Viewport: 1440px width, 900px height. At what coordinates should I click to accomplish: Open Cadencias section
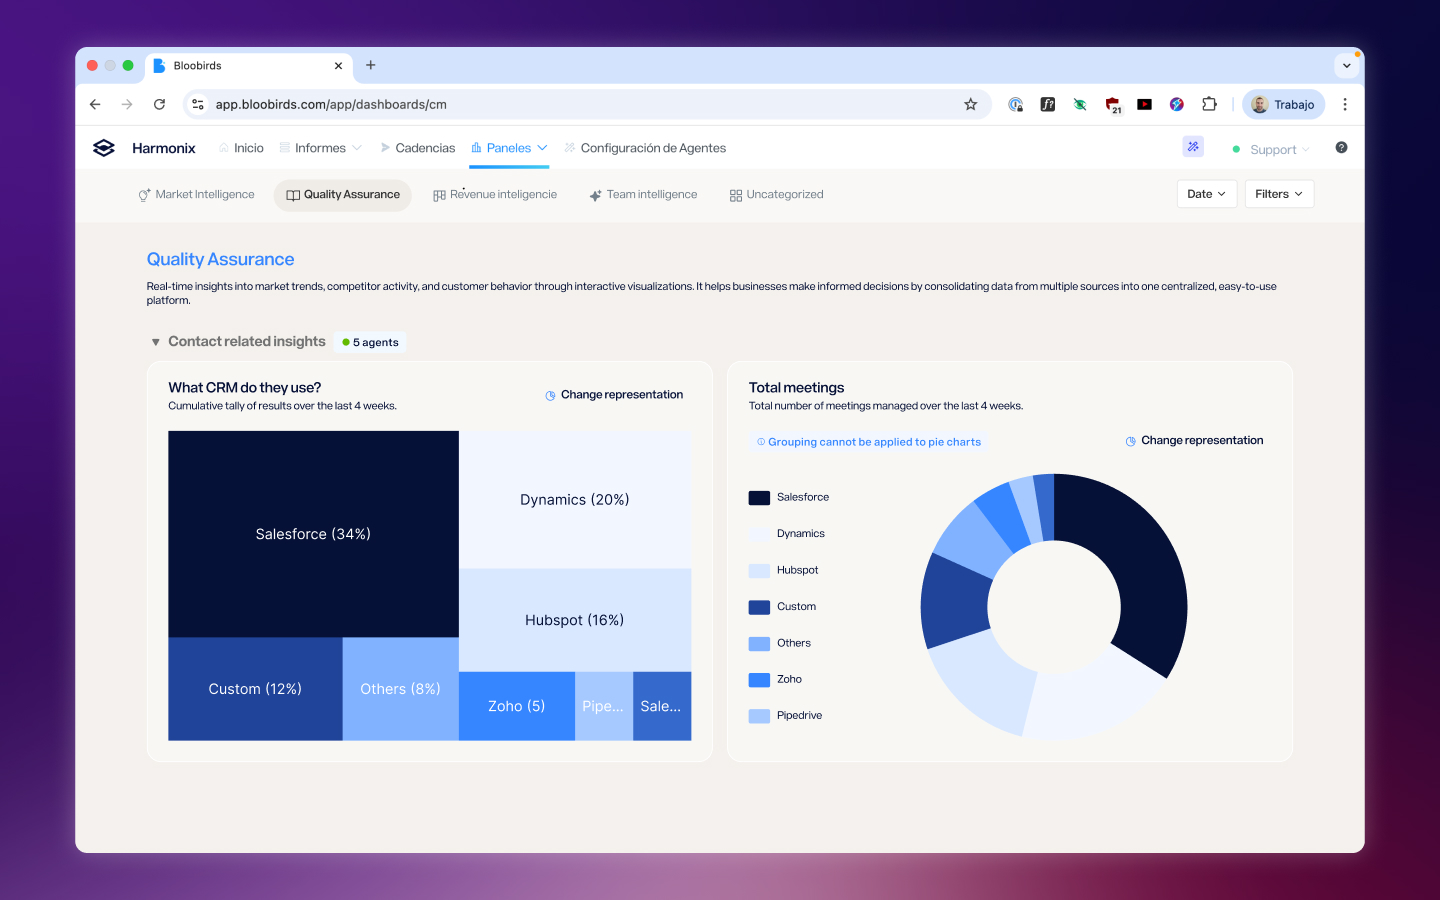coord(417,148)
